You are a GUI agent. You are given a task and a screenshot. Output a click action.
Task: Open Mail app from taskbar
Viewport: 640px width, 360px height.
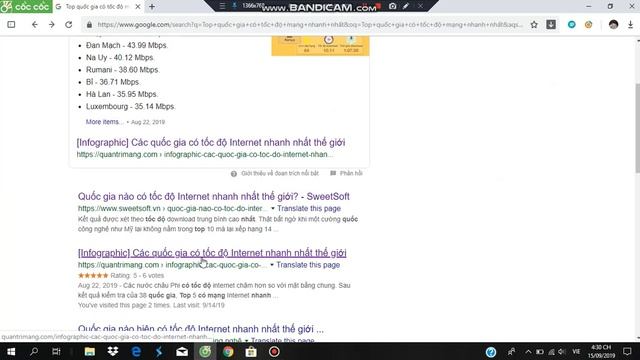coord(182,351)
